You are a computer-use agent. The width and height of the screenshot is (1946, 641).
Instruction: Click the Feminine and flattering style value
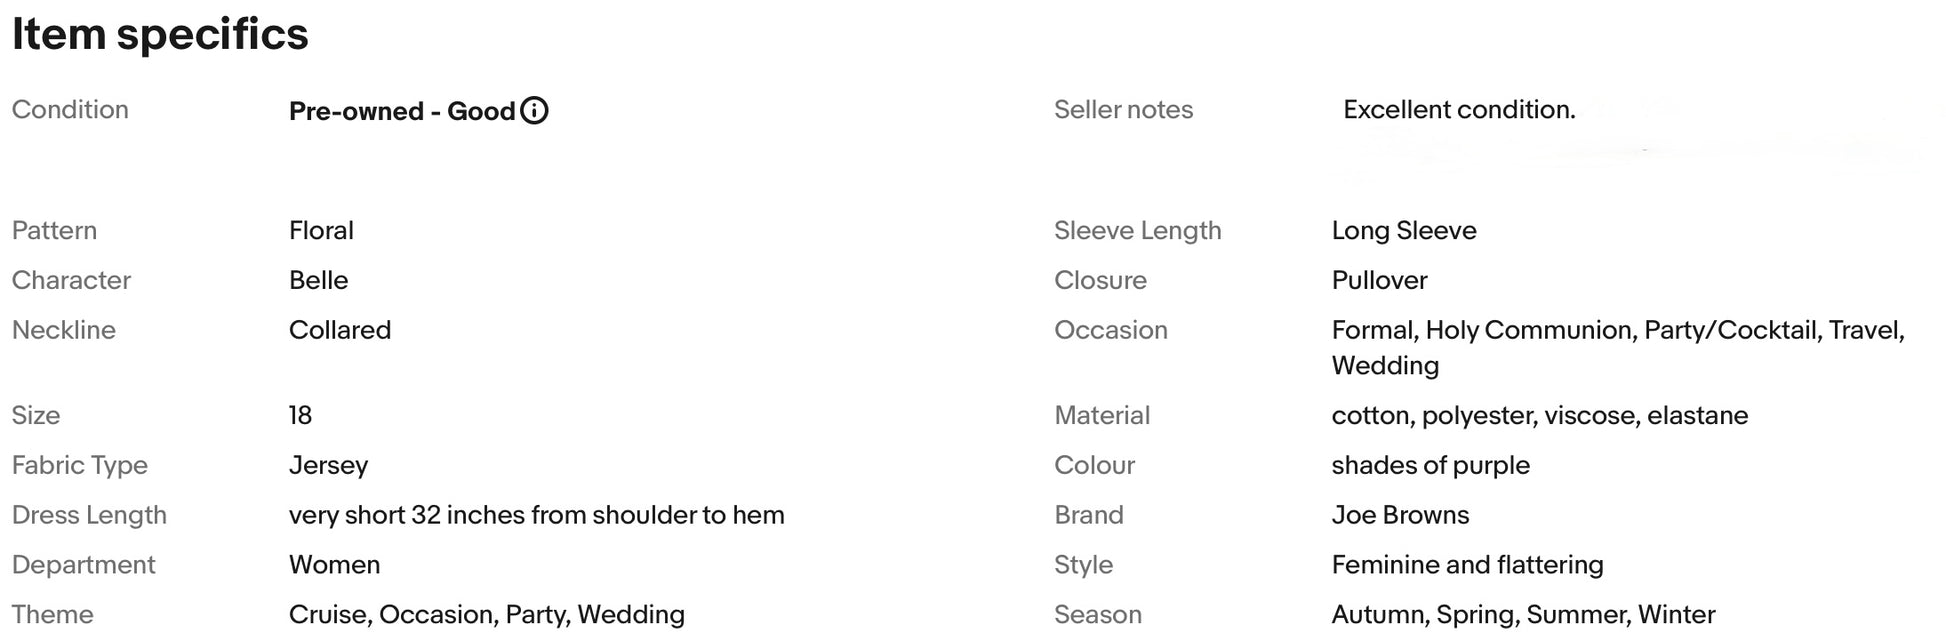(1467, 566)
